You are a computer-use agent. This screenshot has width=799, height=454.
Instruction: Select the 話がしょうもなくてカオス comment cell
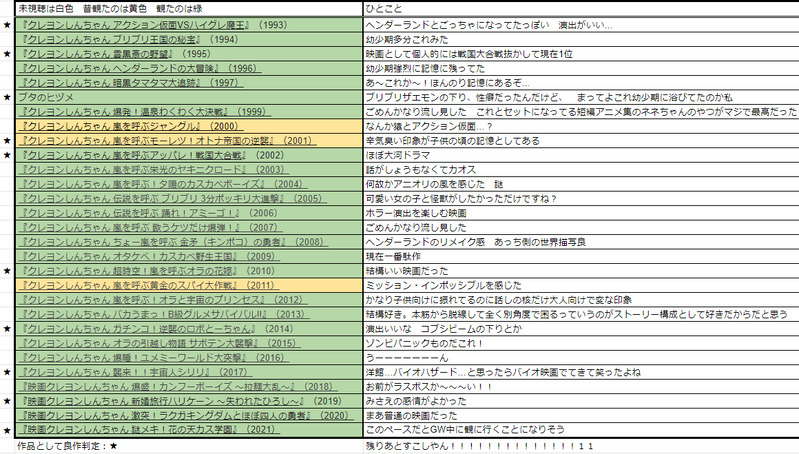click(581, 170)
